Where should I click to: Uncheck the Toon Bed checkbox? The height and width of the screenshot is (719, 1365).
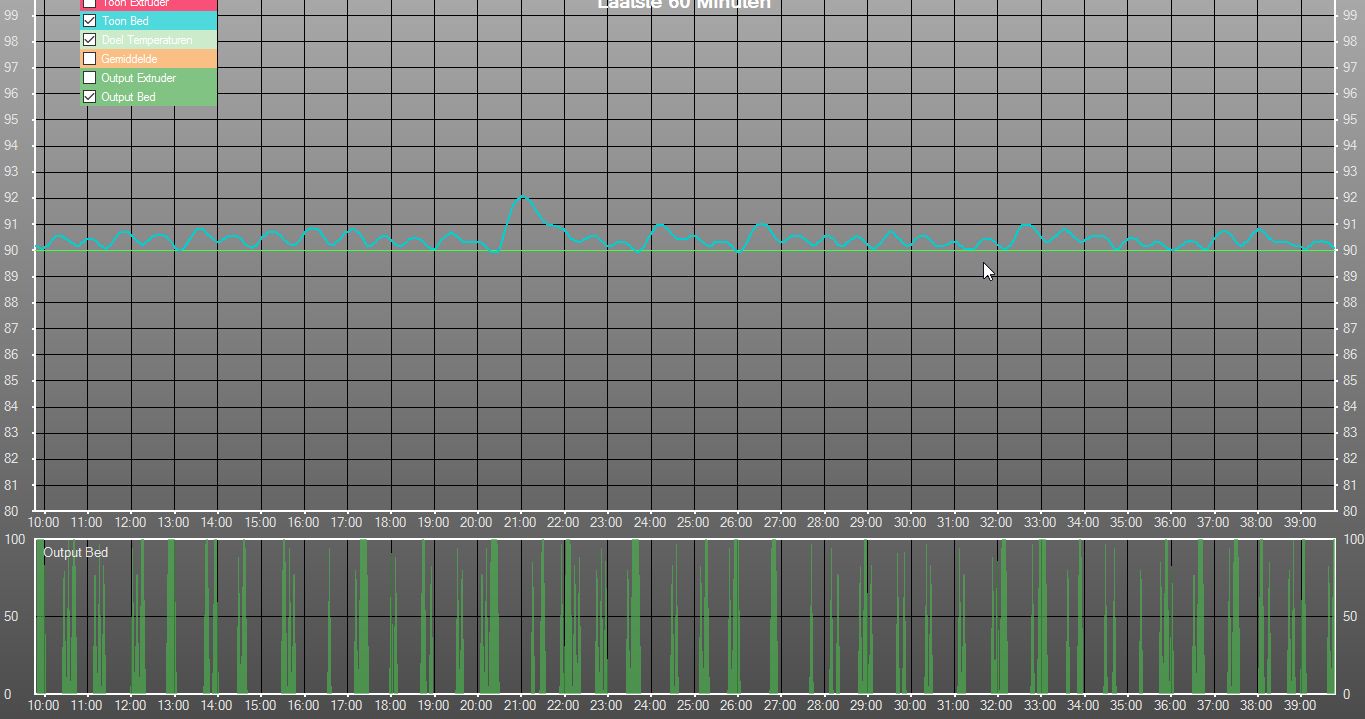(x=89, y=21)
